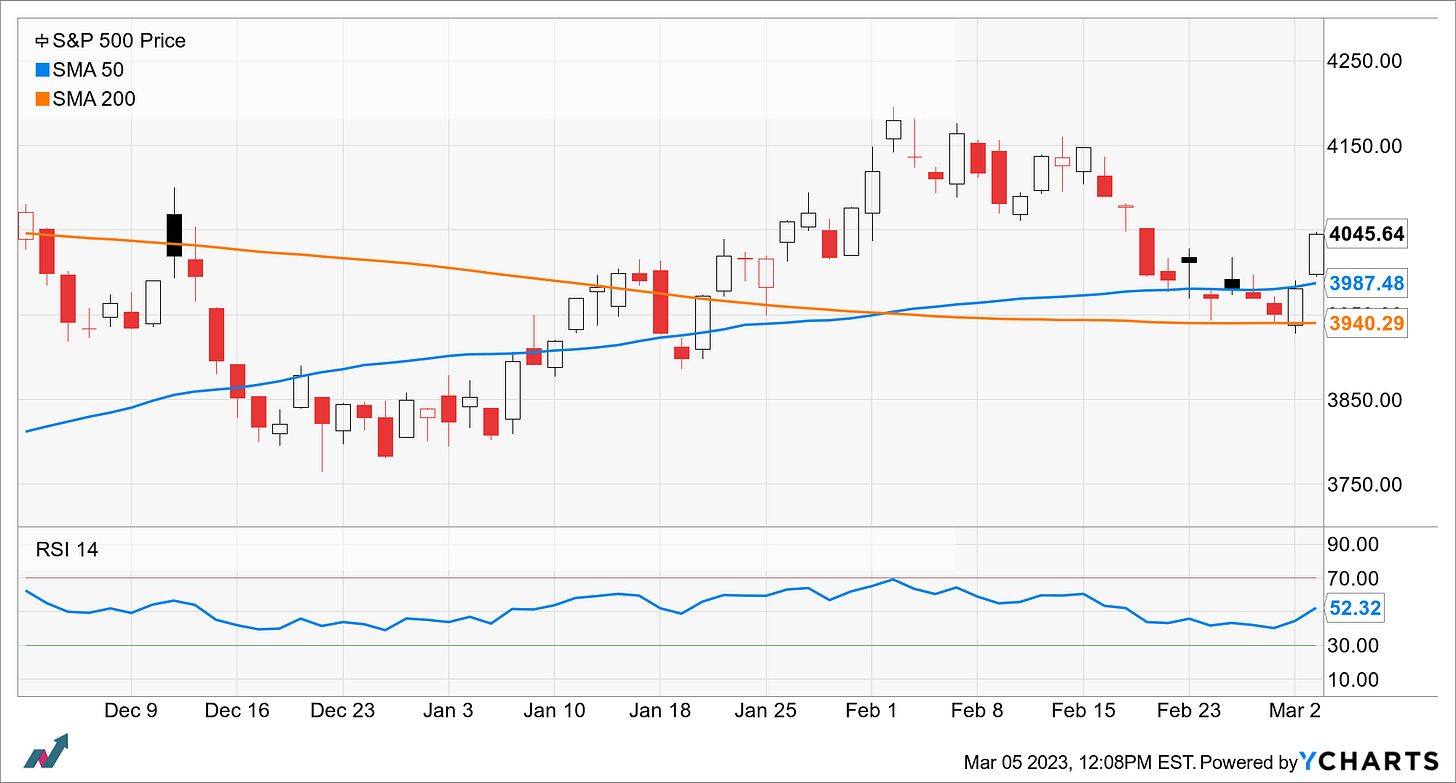Click the Dec 23 date label
Image resolution: width=1456 pixels, height=783 pixels.
tap(342, 711)
